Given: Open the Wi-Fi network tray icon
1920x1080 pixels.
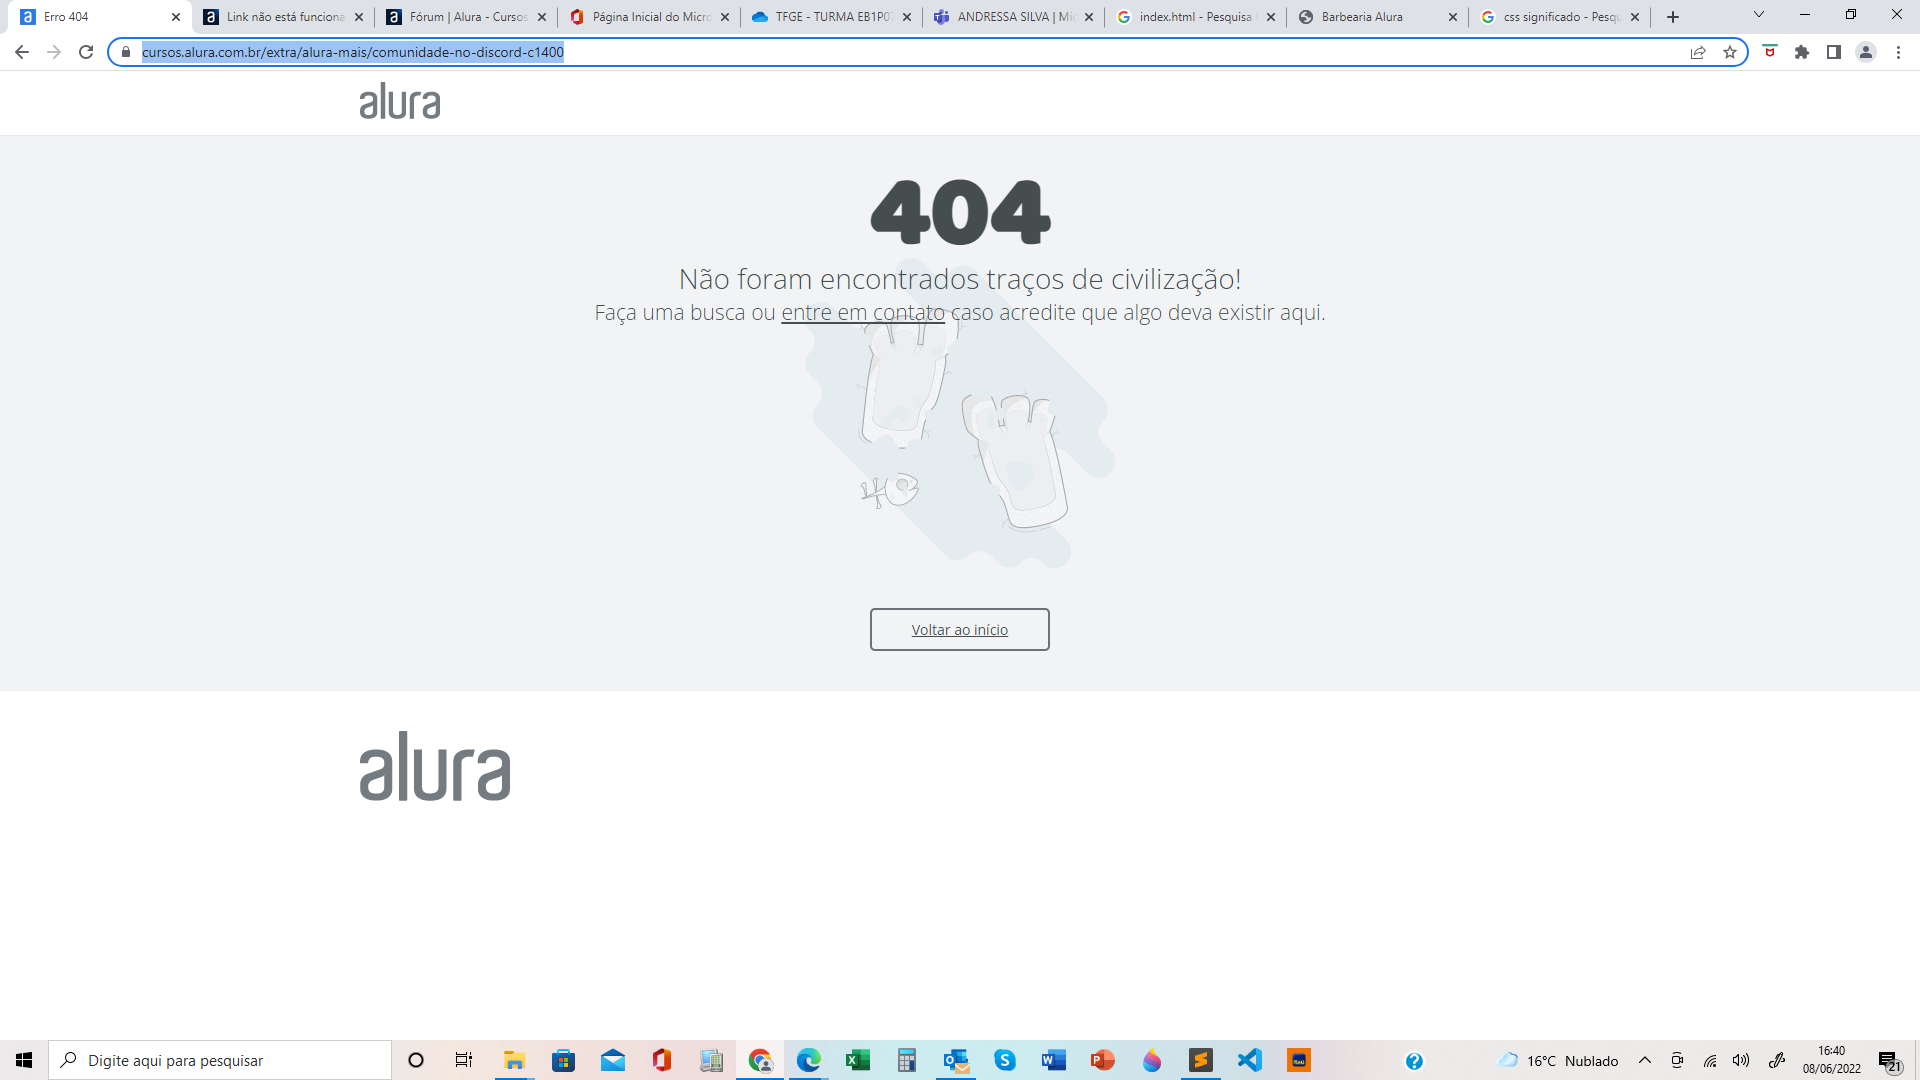Looking at the screenshot, I should click(x=1710, y=1060).
